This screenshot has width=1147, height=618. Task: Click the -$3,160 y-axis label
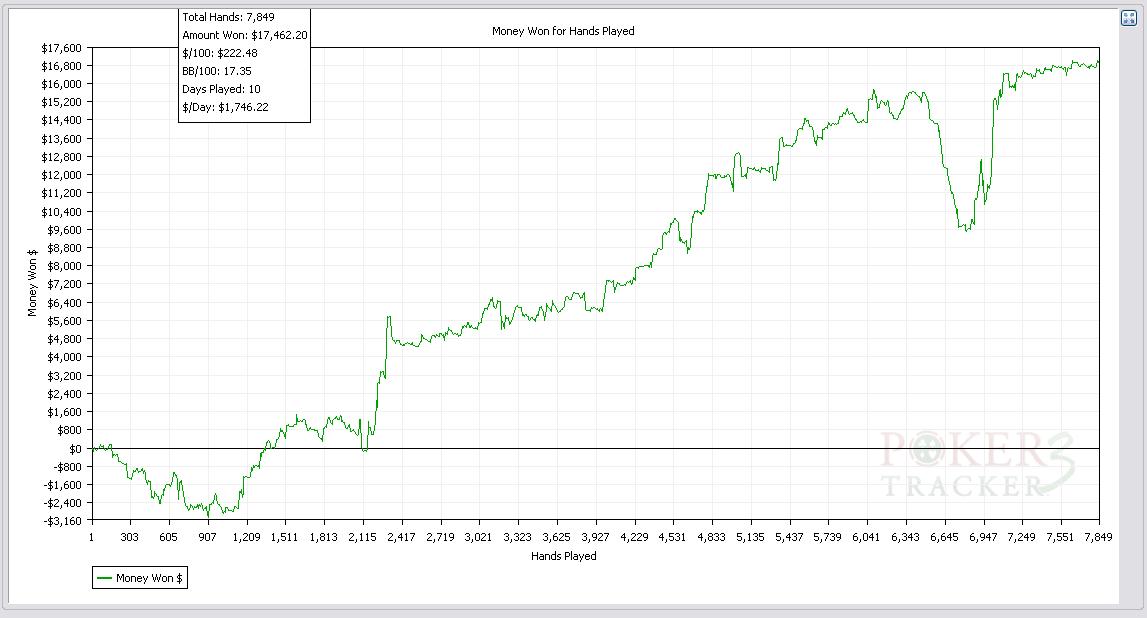click(62, 519)
